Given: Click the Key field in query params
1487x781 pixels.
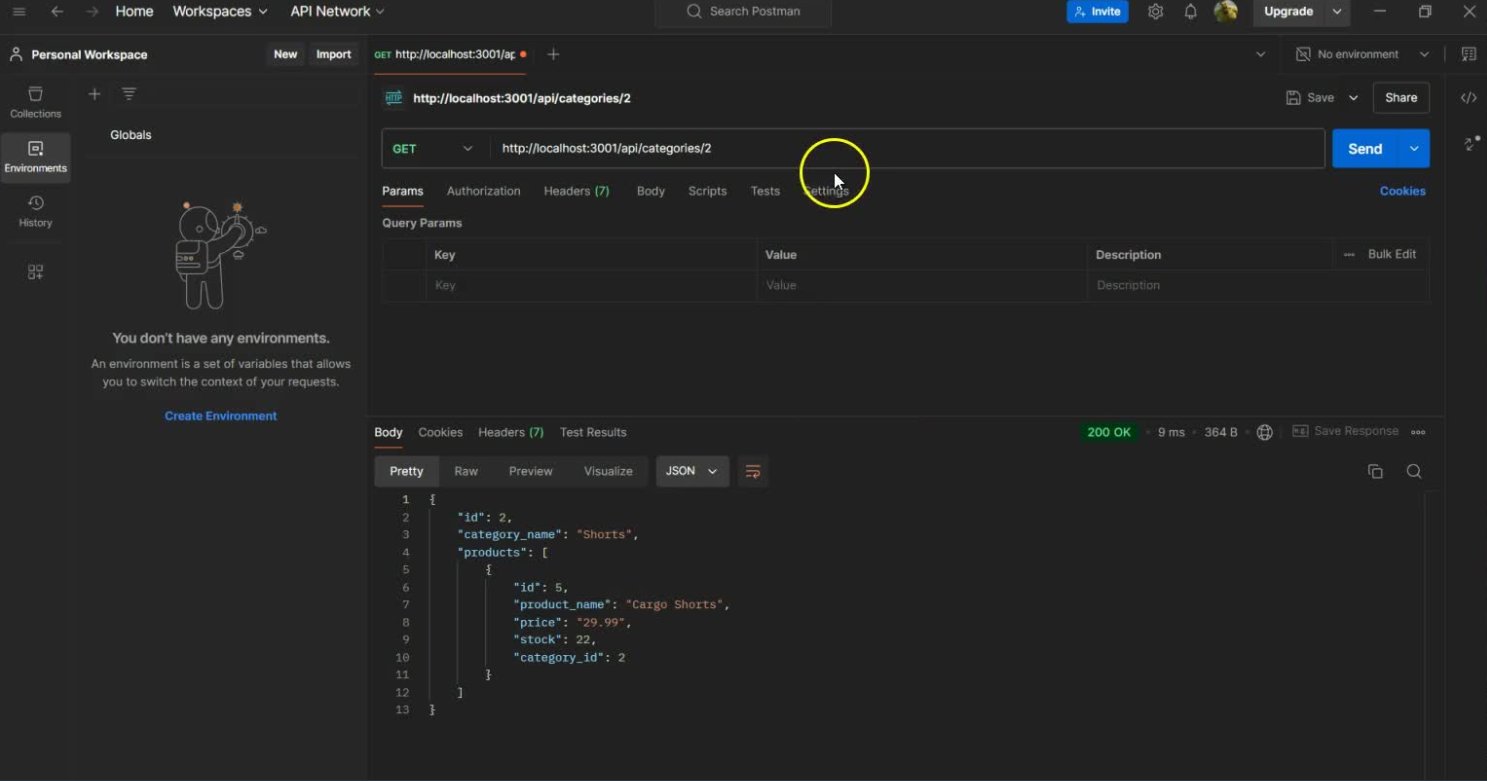Looking at the screenshot, I should point(590,285).
